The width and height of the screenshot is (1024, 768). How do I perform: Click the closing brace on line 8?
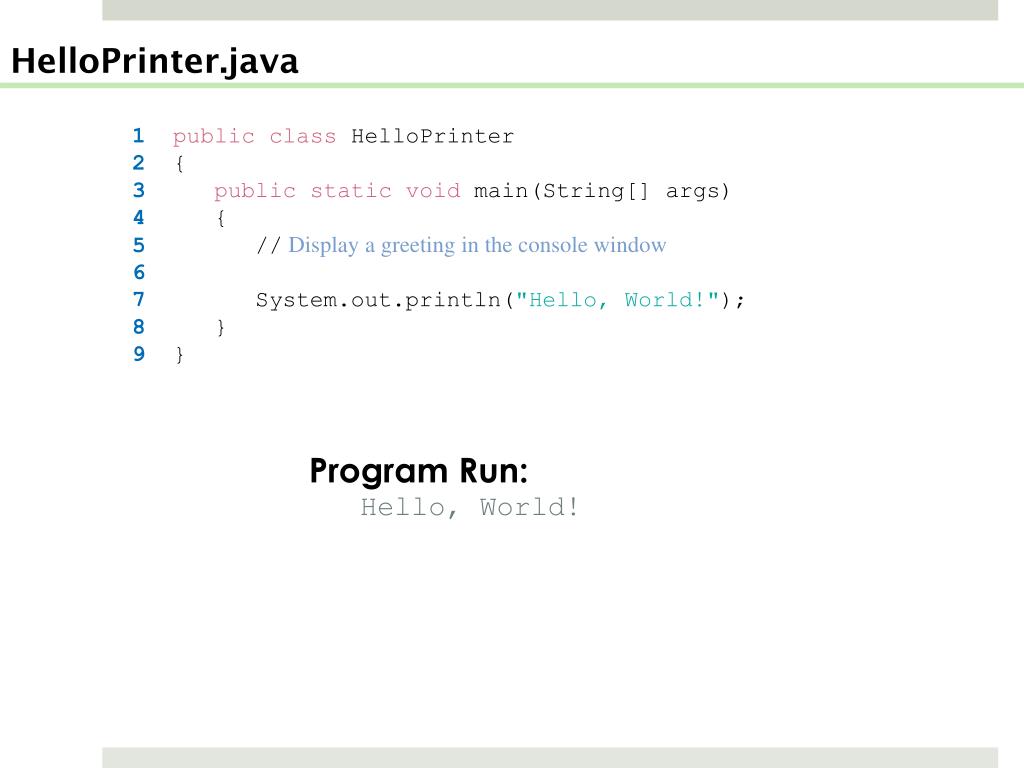(x=221, y=327)
